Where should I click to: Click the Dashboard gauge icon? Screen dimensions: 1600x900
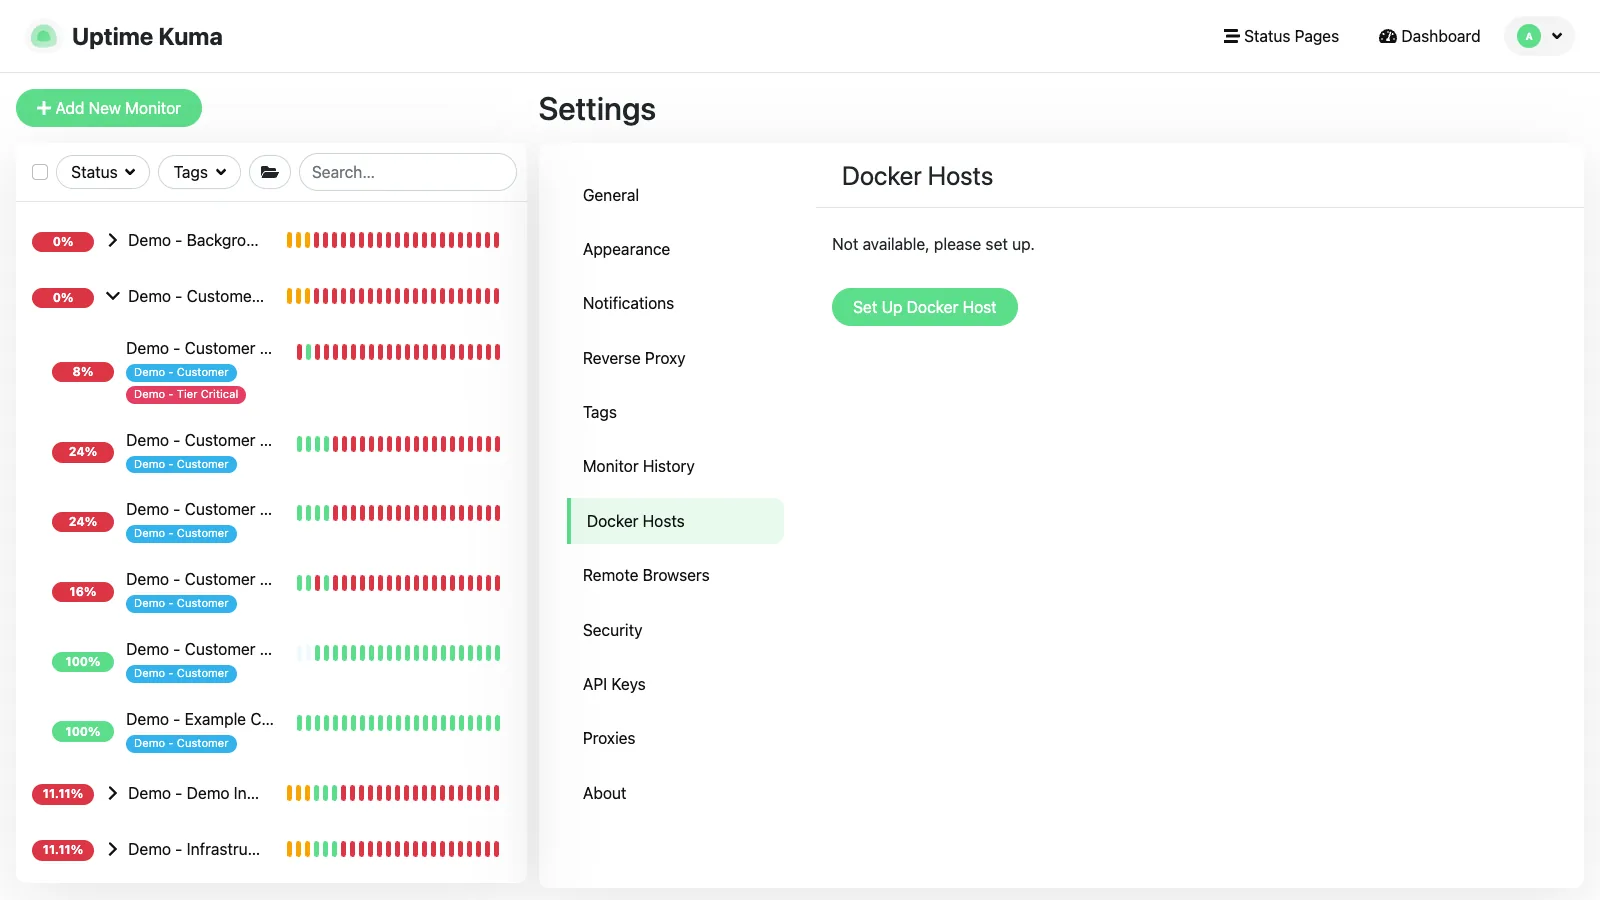(1388, 36)
